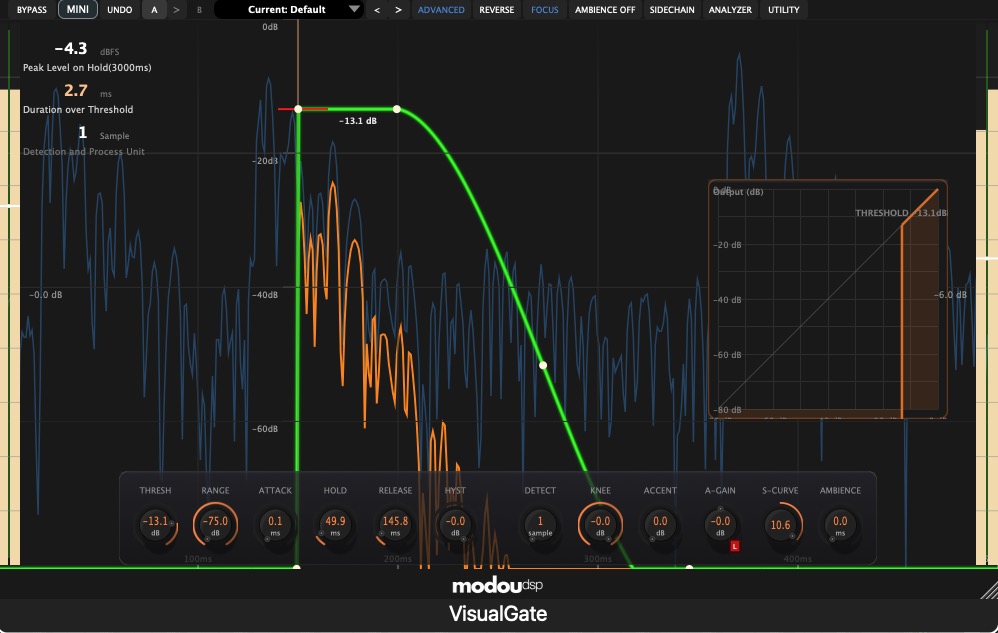Go to the previous preset with the < arrow
The image size is (998, 633).
point(377,10)
